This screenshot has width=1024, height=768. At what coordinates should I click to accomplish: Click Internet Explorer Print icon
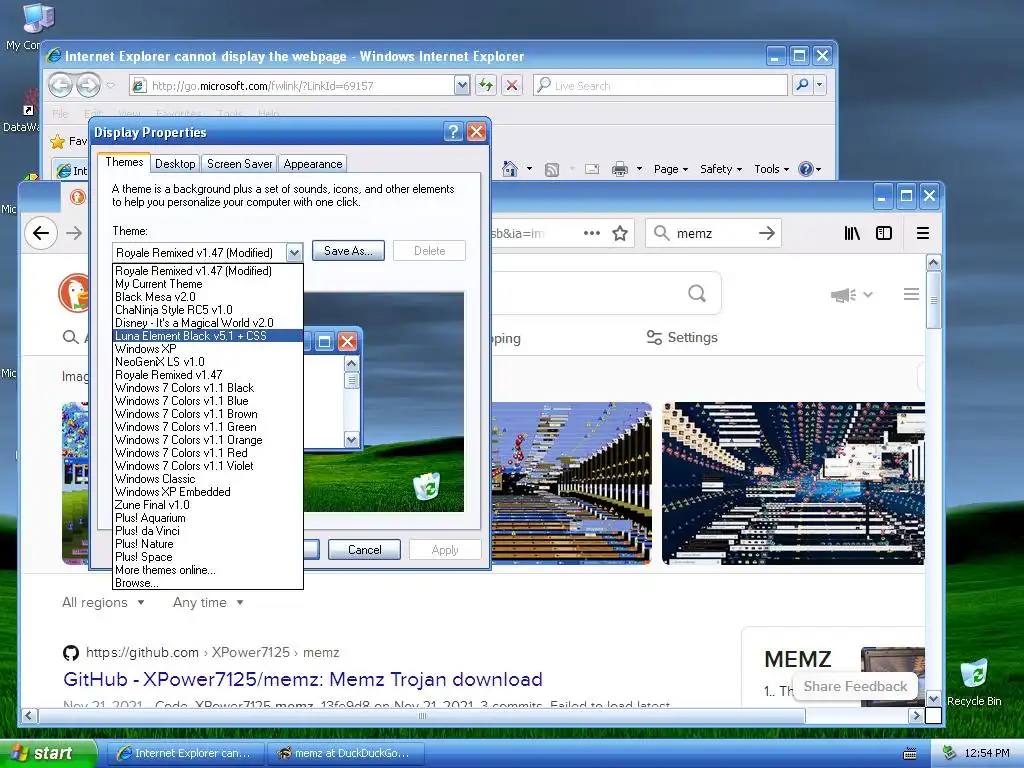620,169
